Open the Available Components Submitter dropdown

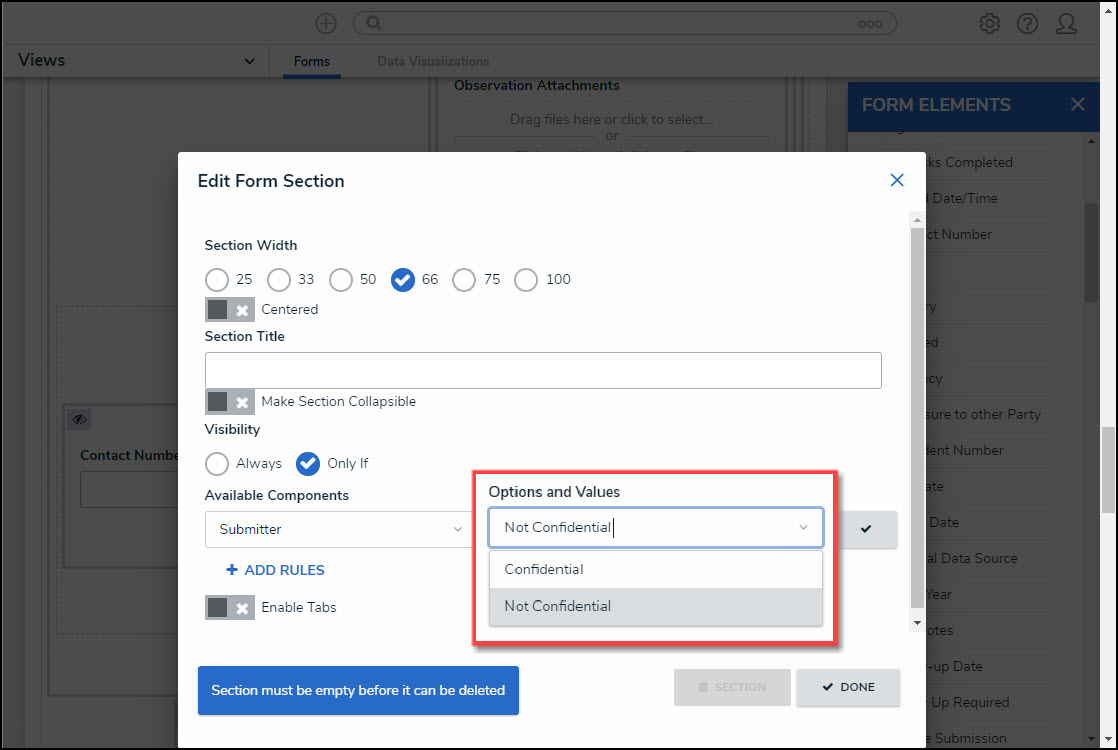(339, 529)
